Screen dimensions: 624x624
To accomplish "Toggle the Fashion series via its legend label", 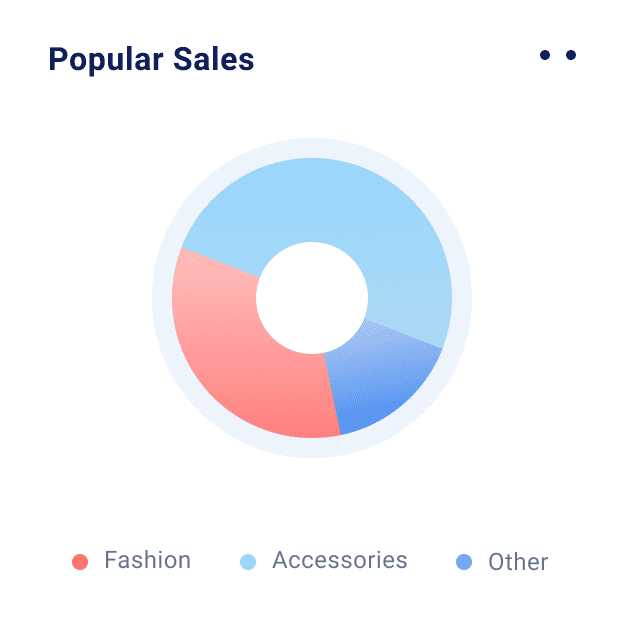I will point(147,561).
